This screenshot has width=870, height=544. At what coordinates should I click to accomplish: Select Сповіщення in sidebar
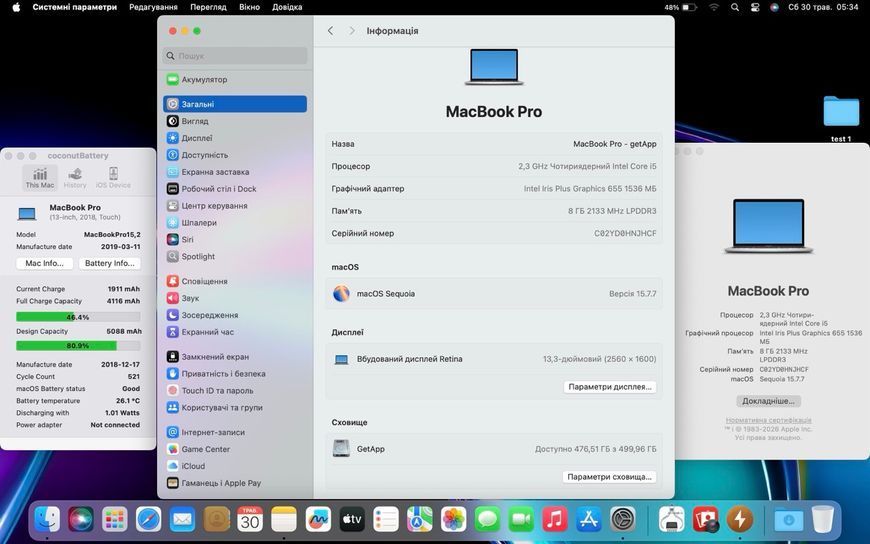pos(235,281)
